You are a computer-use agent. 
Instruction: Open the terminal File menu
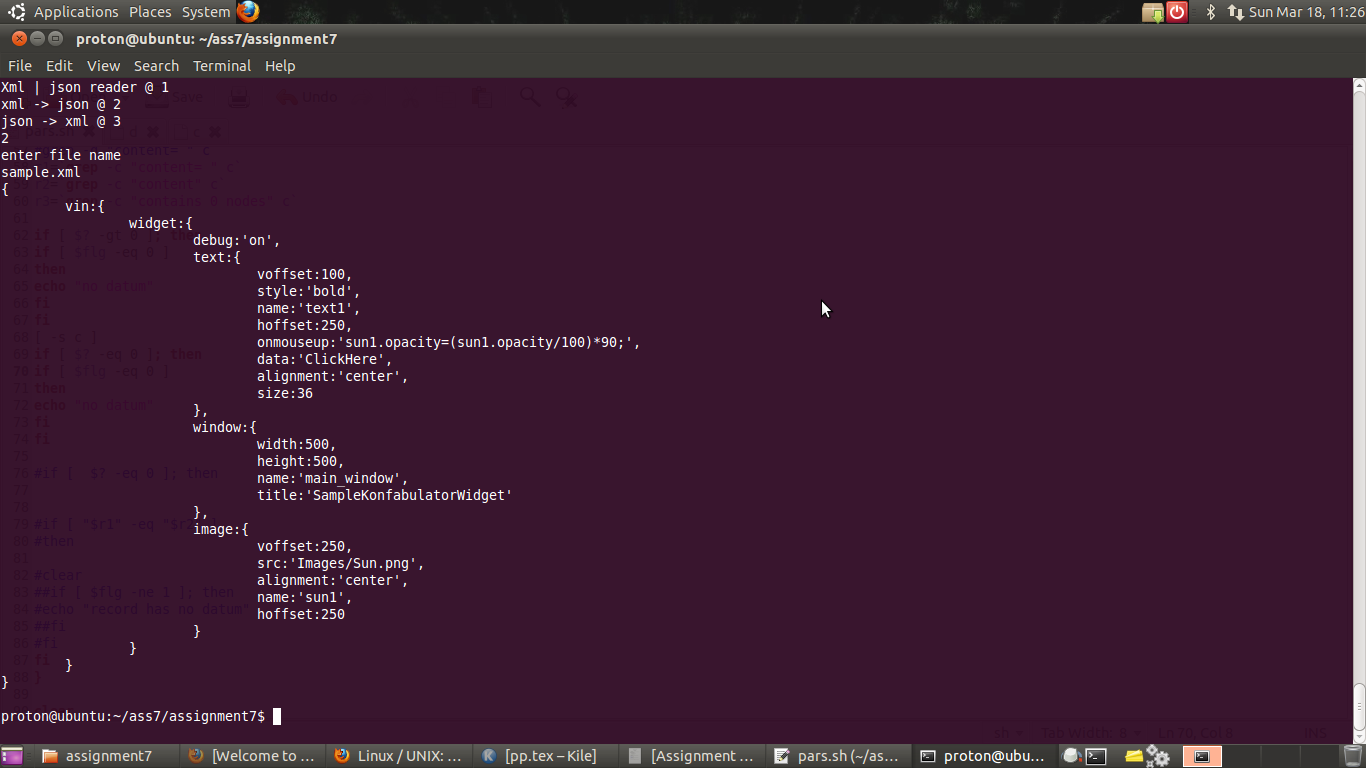tap(20, 66)
